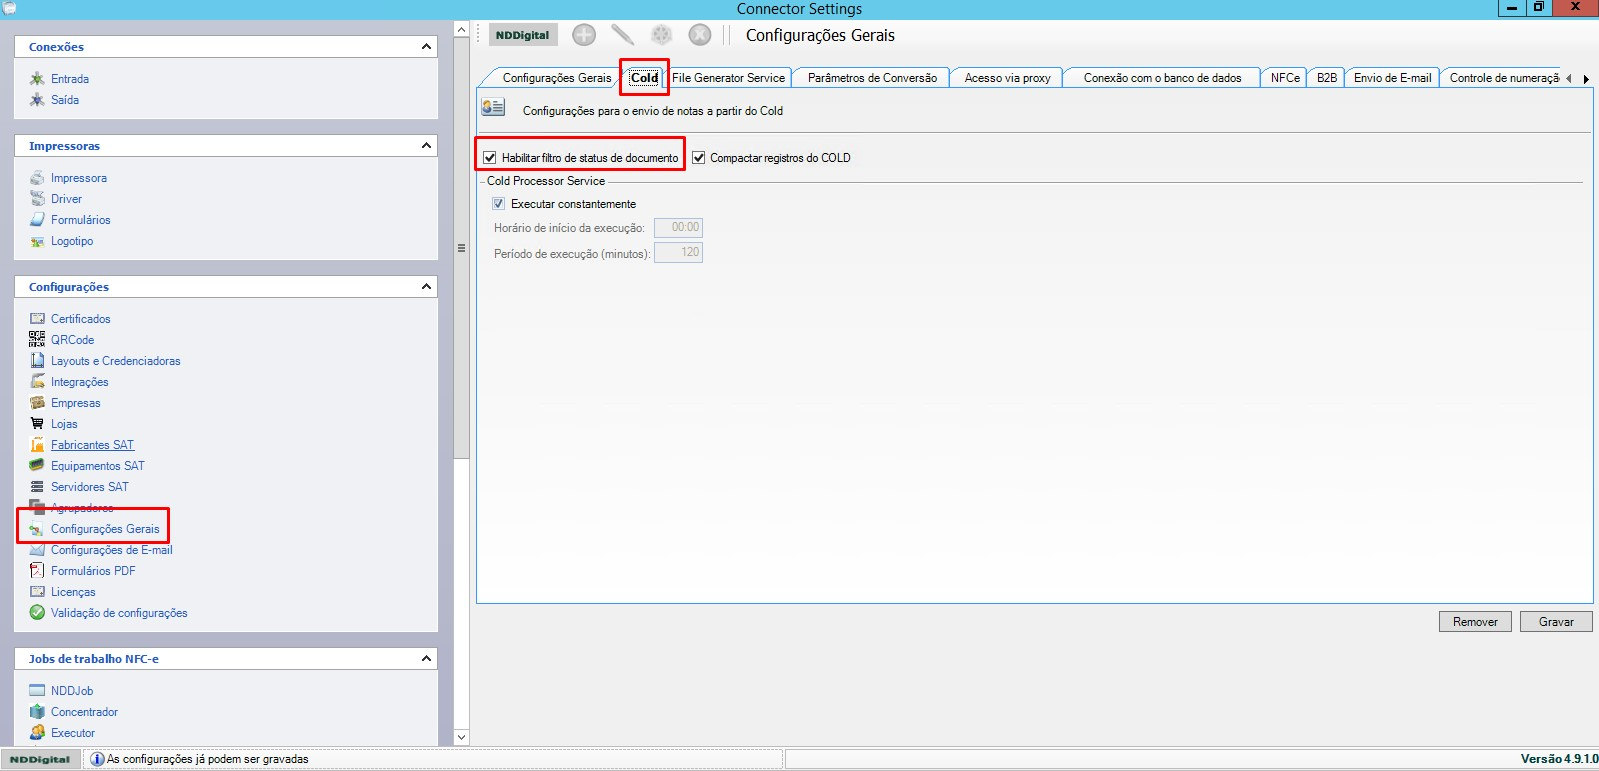This screenshot has height=771, width=1599.
Task: Disable Habilitar filtro de status de documento
Action: (490, 158)
